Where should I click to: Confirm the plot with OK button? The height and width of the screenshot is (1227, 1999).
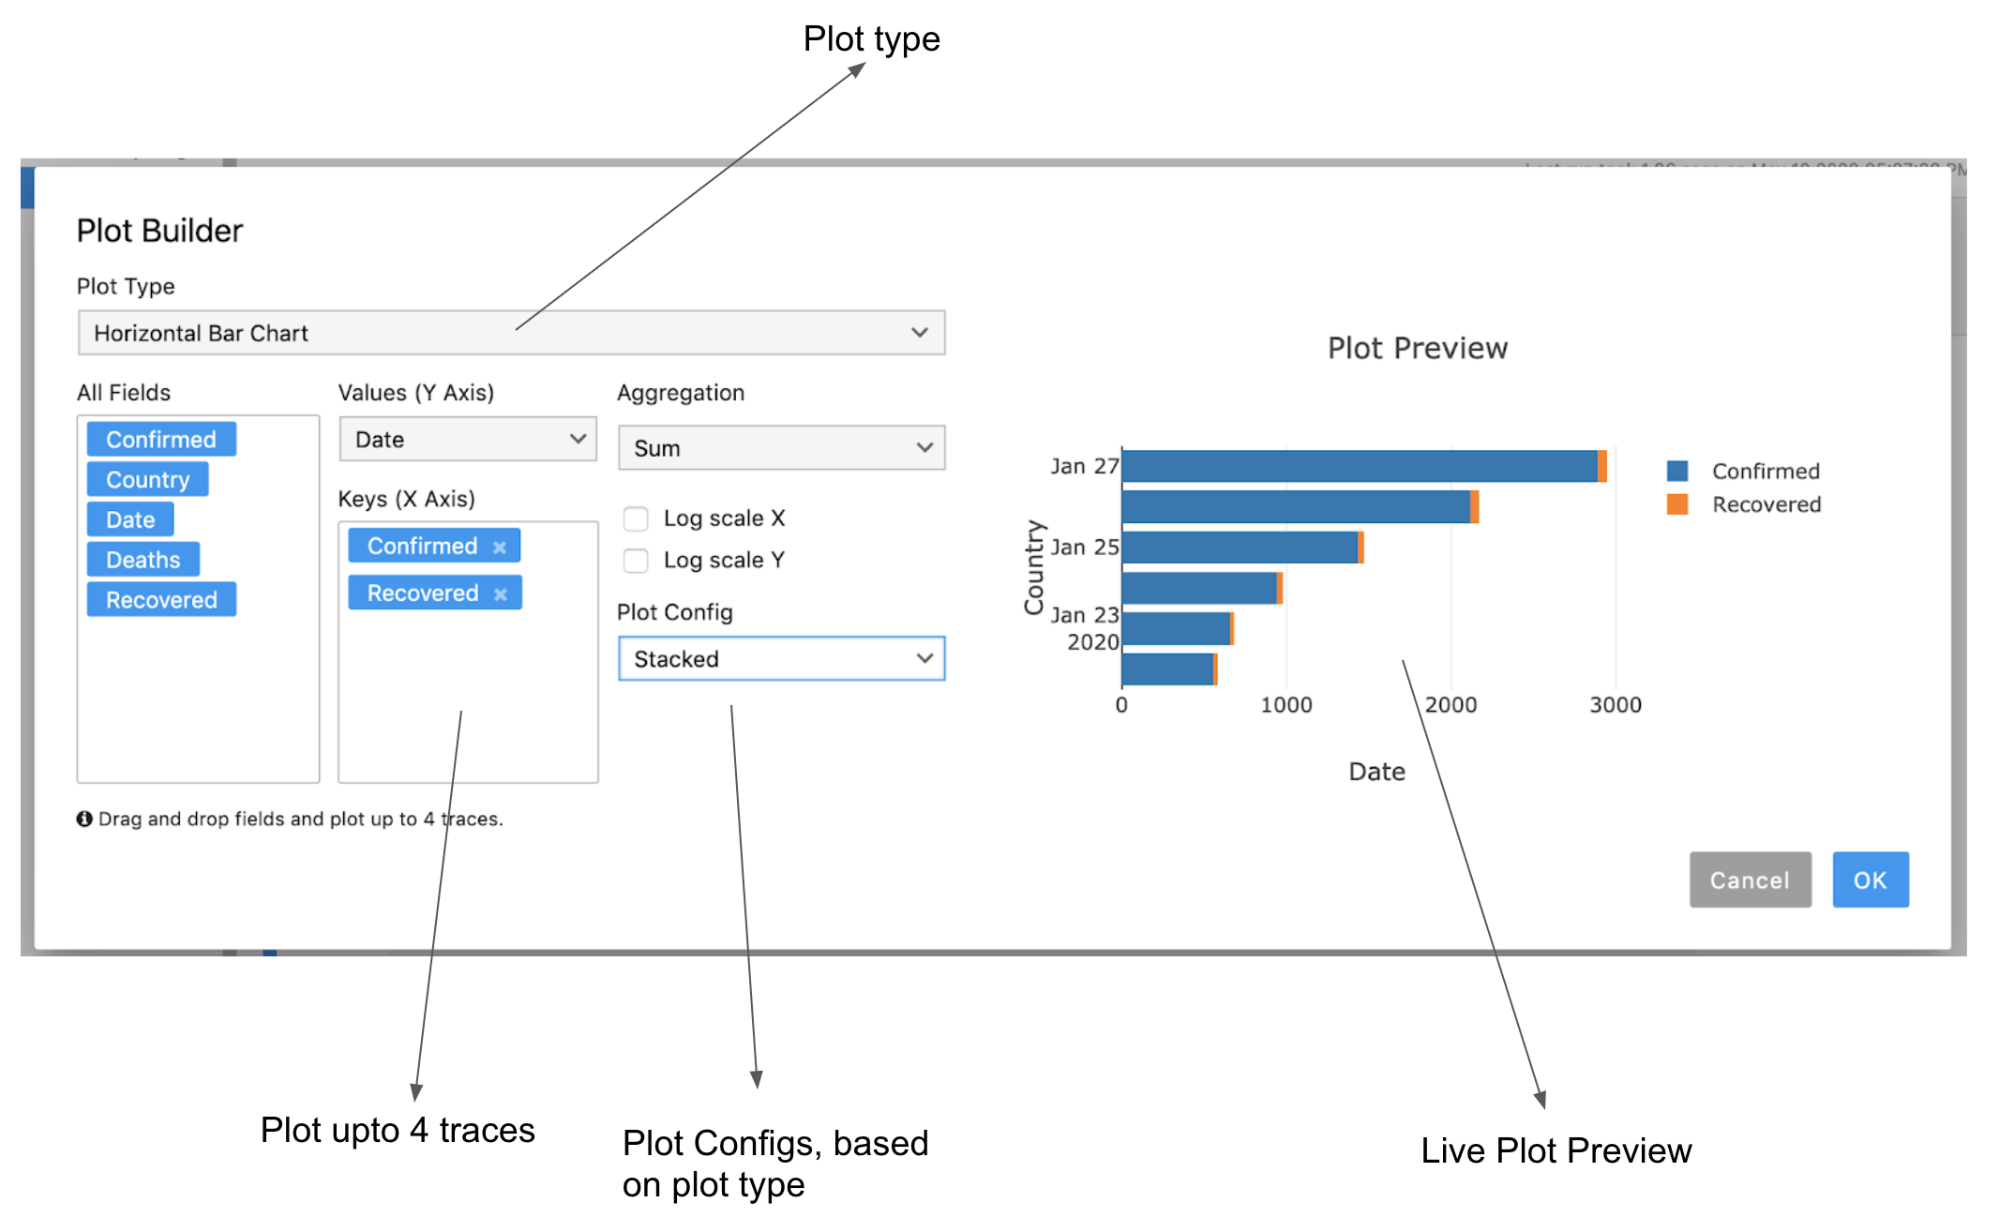1870,880
